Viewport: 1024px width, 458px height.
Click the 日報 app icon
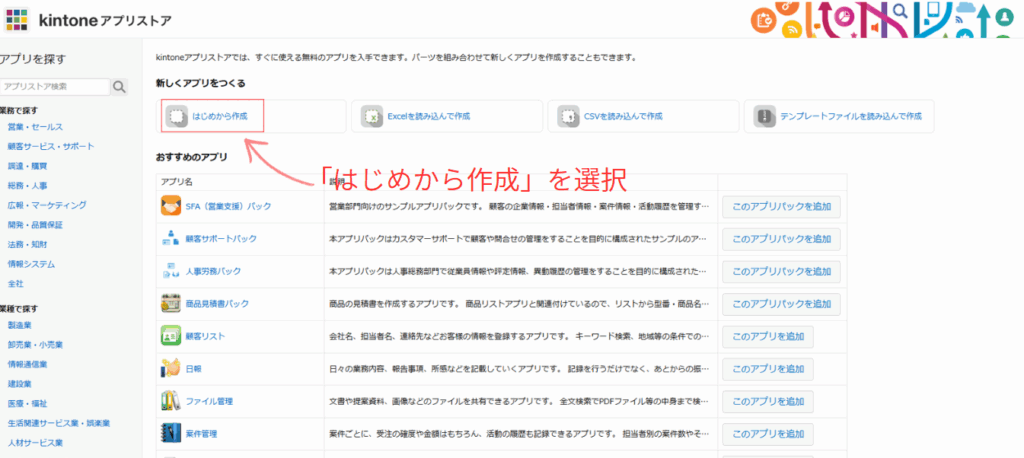point(170,368)
